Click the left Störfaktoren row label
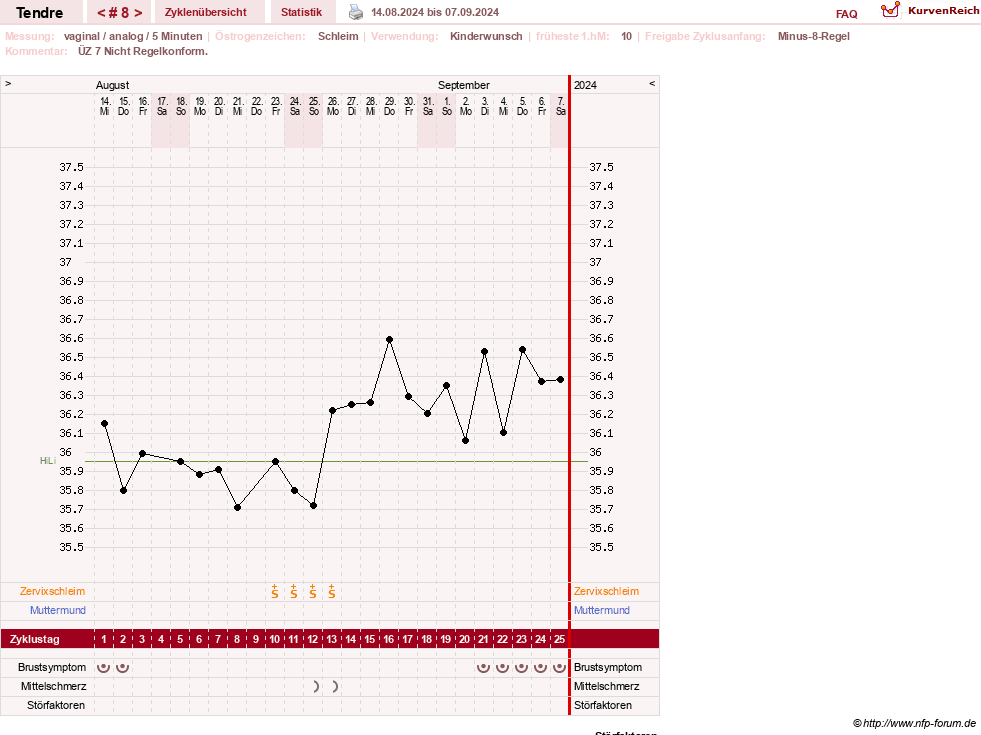Viewport: 981px width, 735px height. click(56, 705)
